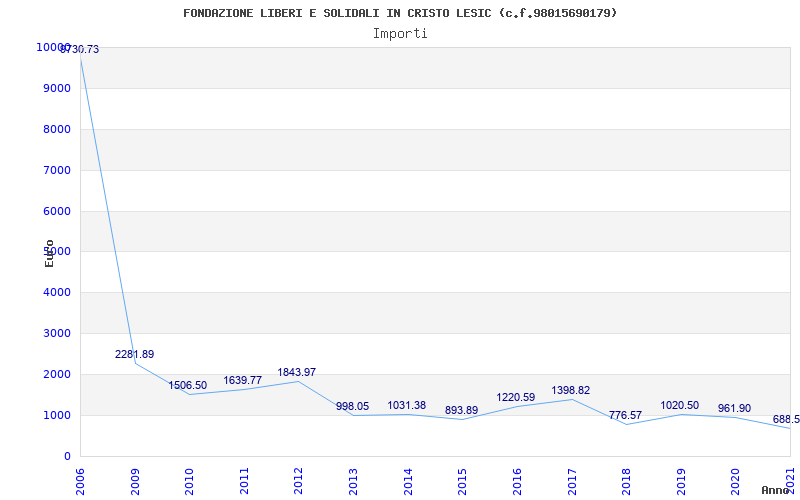Image resolution: width=800 pixels, height=500 pixels.
Task: Click the 2017 x-axis year label
Action: point(572,479)
